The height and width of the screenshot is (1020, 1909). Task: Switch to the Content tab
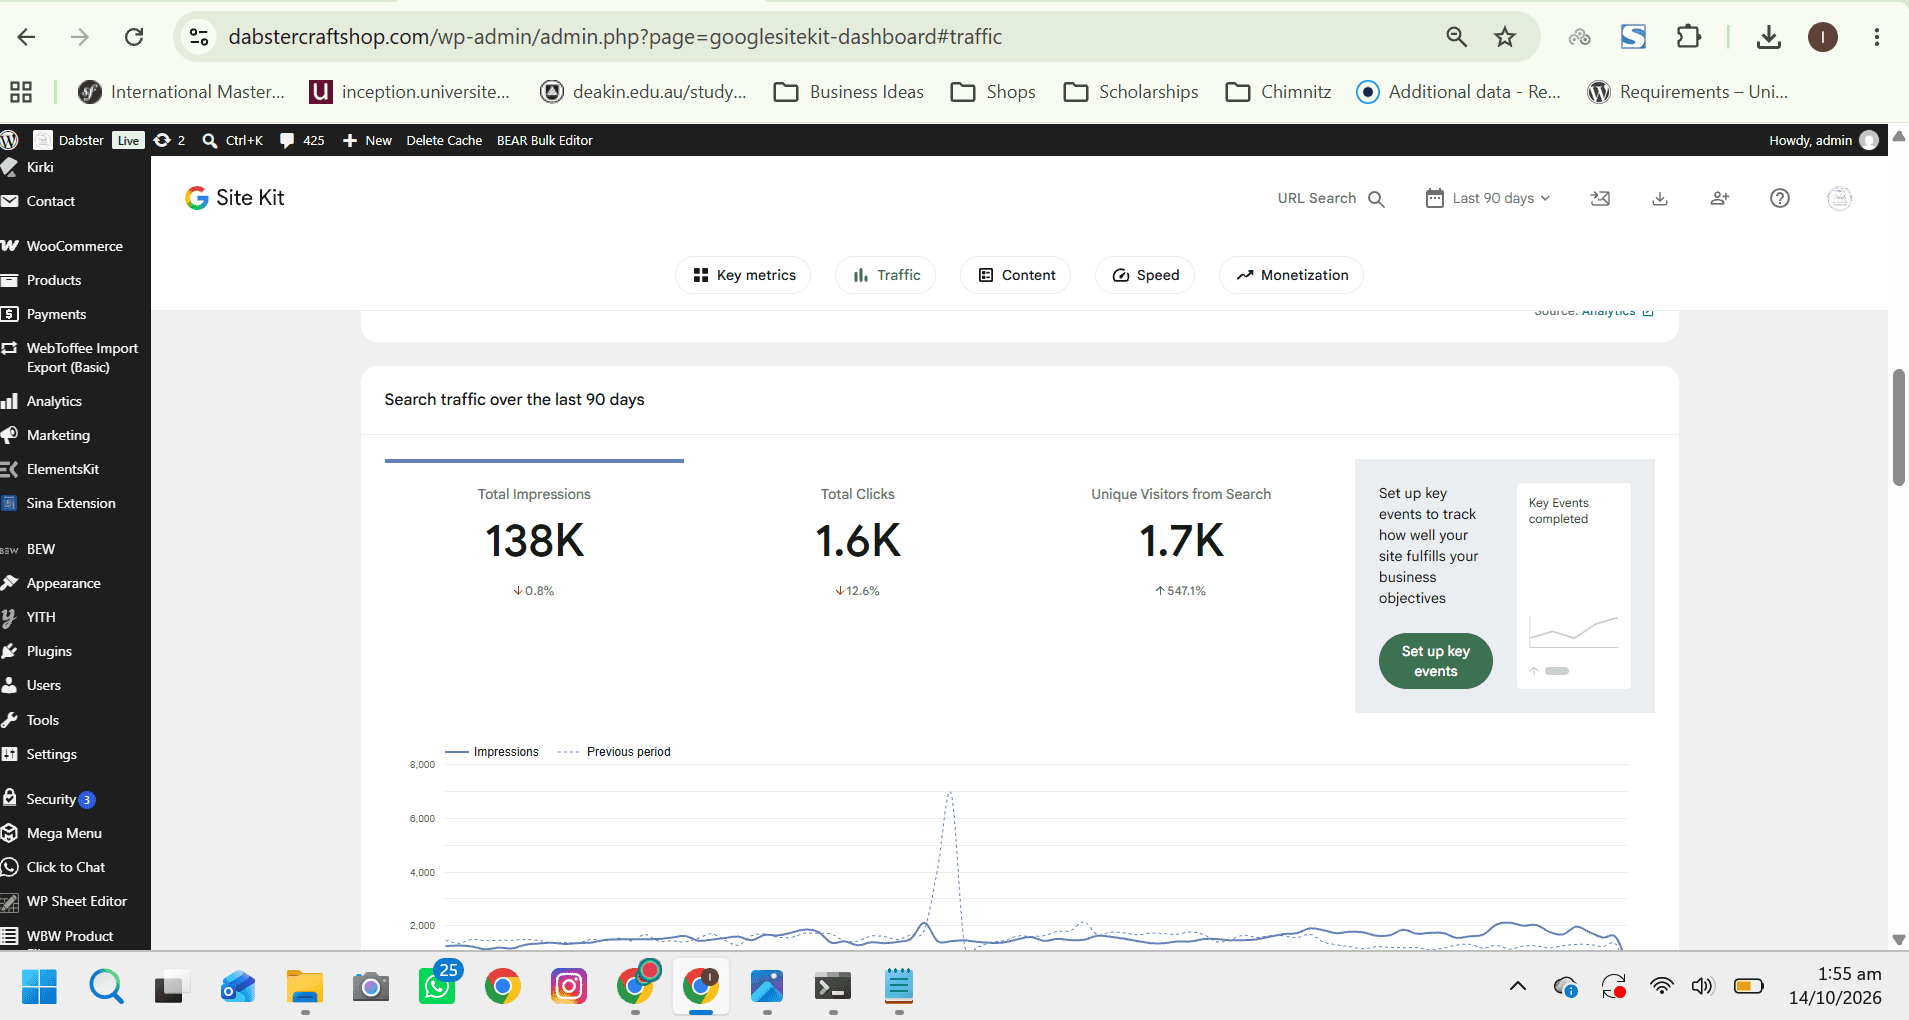click(x=1015, y=275)
